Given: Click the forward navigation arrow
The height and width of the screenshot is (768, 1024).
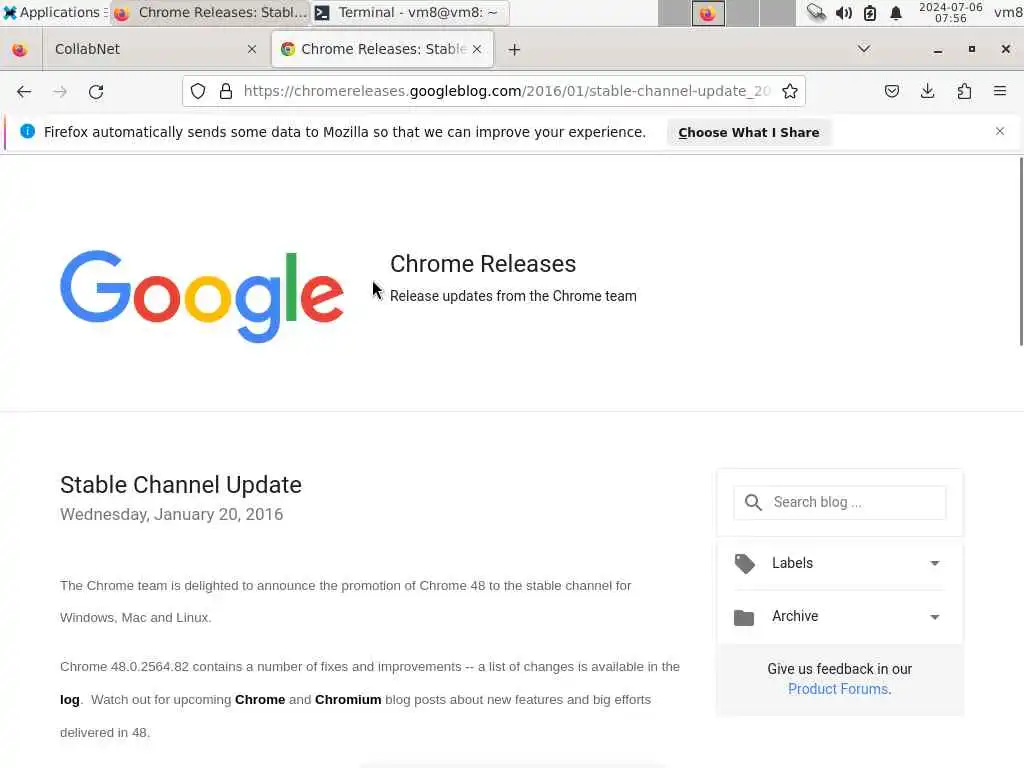Looking at the screenshot, I should pos(60,91).
